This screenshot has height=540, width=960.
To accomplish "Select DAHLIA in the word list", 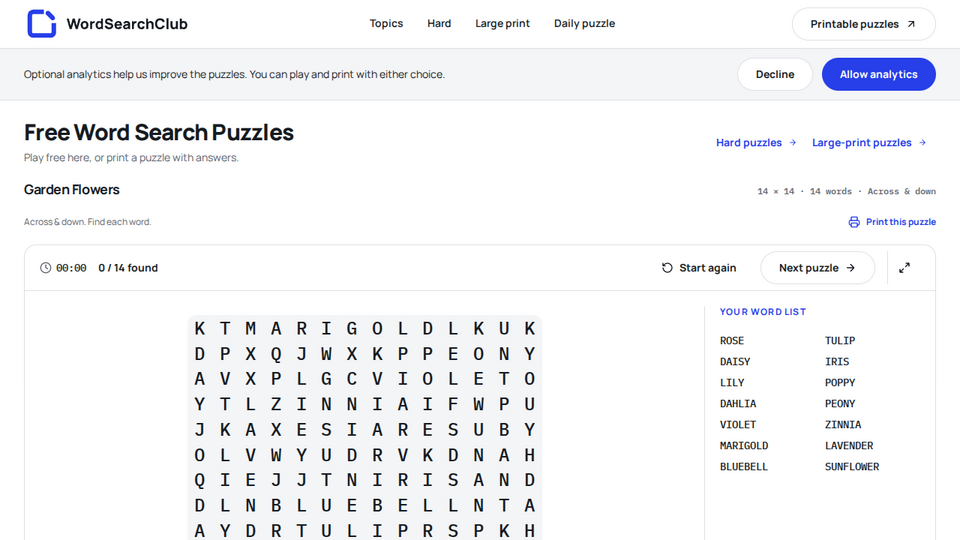I will pyautogui.click(x=738, y=403).
